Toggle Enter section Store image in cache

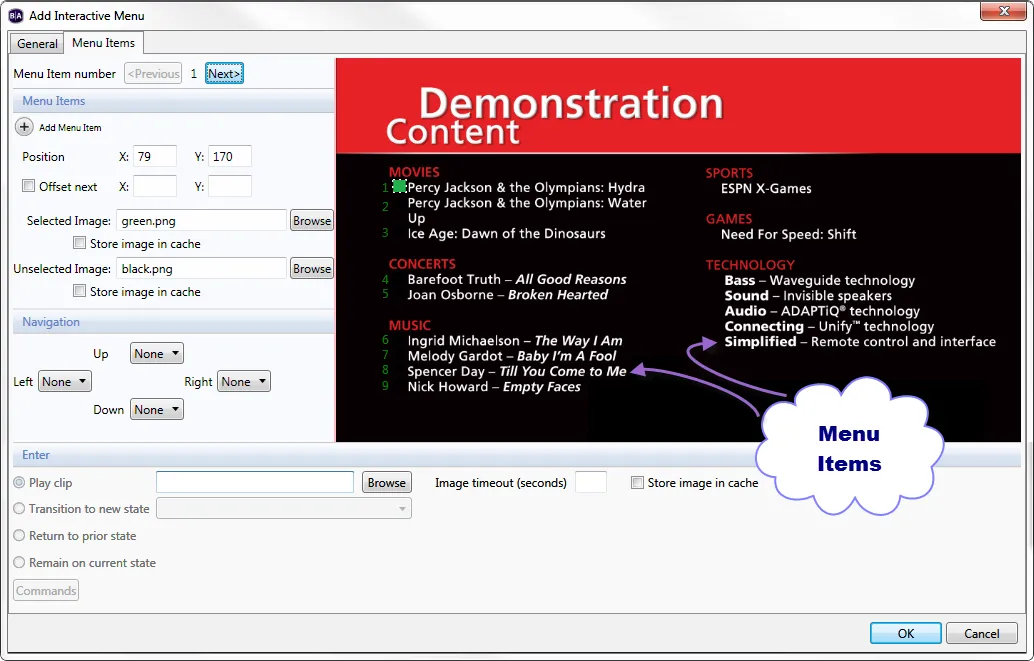pyautogui.click(x=637, y=482)
